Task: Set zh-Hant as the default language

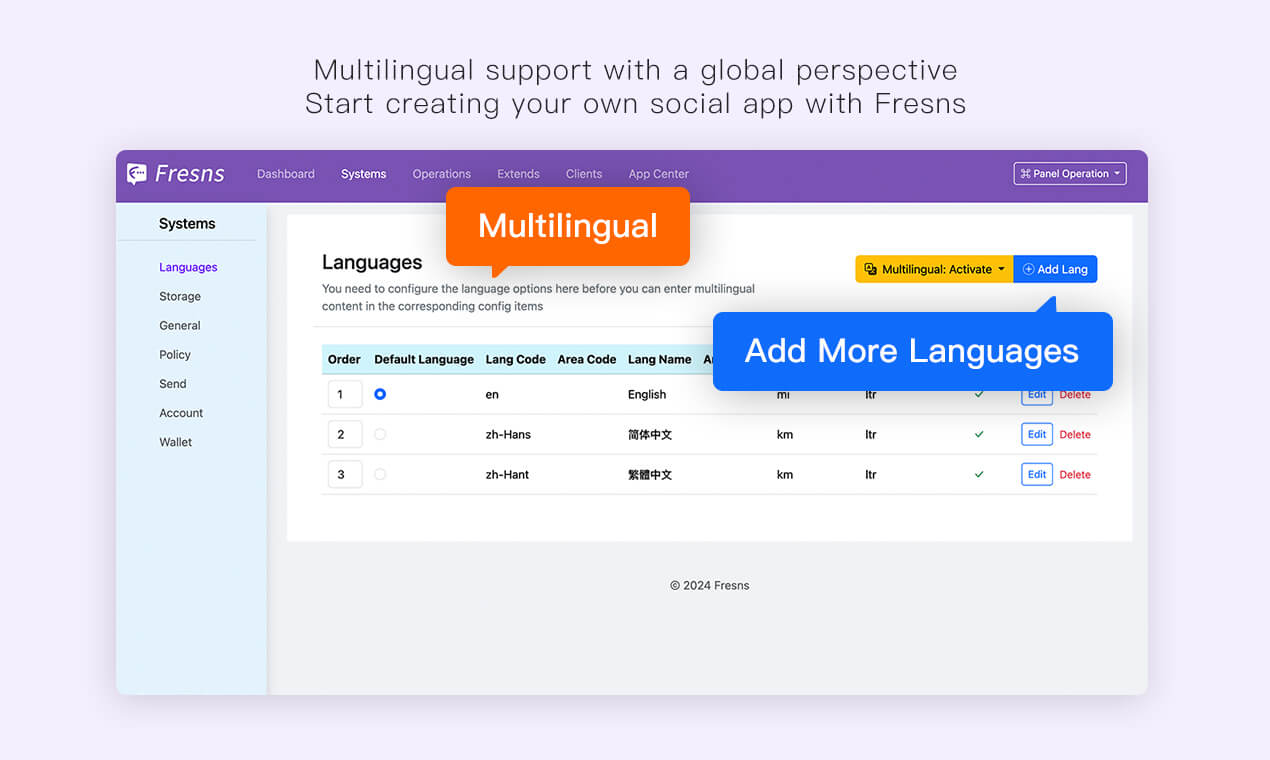Action: point(380,474)
